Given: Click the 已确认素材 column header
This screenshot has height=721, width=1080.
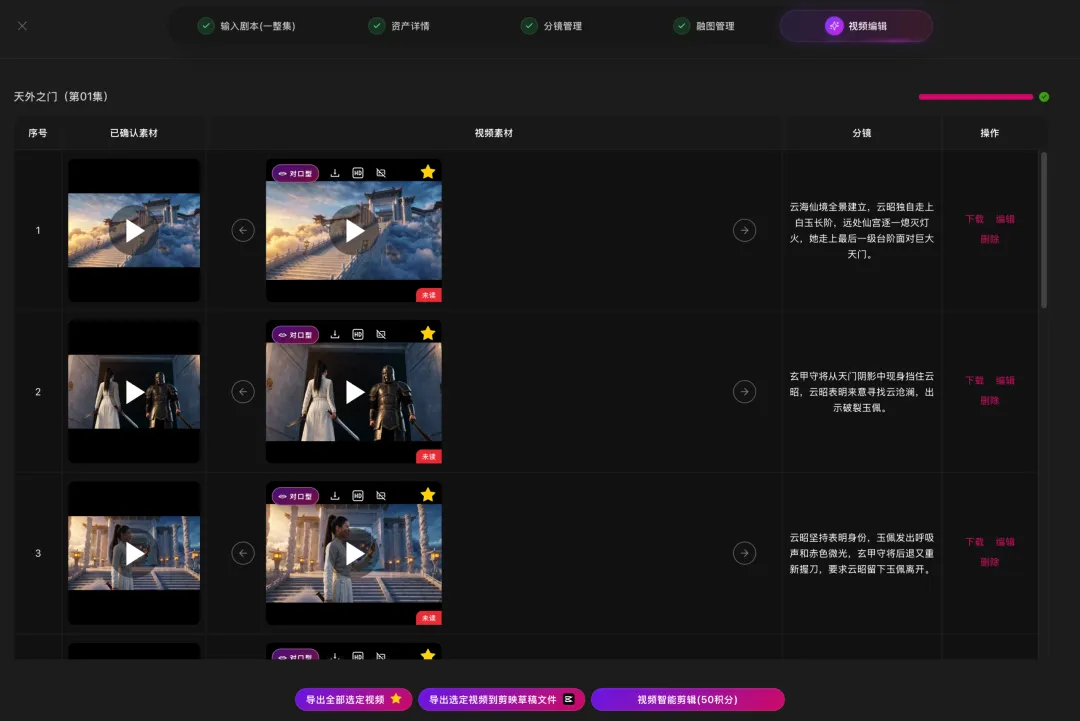Looking at the screenshot, I should (x=134, y=133).
